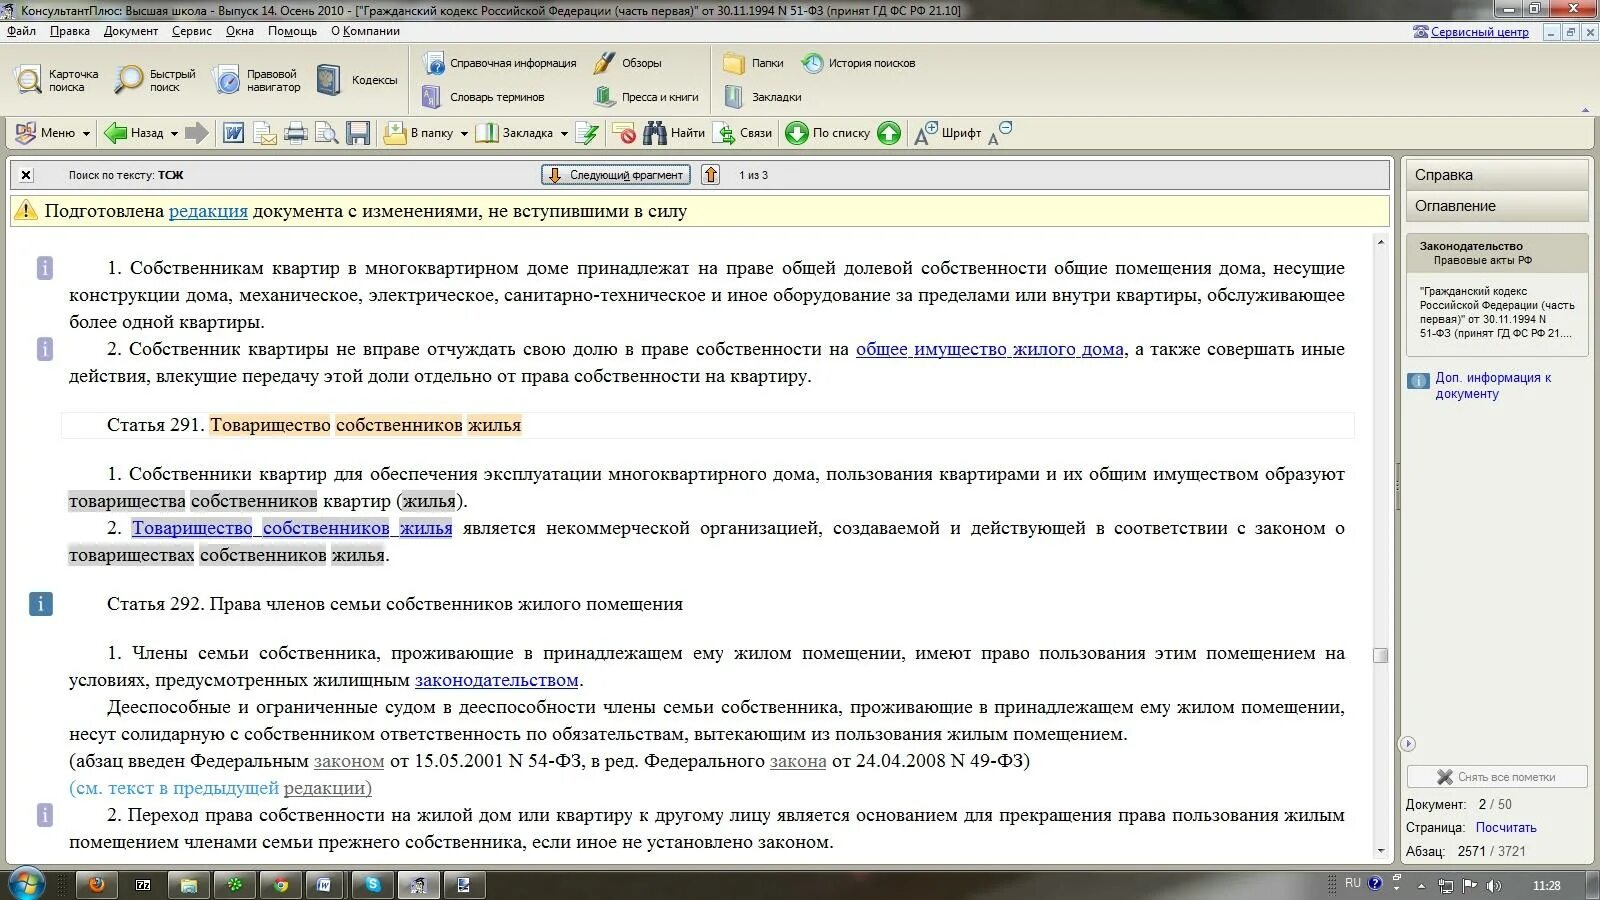1600x900 pixels.
Task: Open Правка menu
Action: point(70,31)
